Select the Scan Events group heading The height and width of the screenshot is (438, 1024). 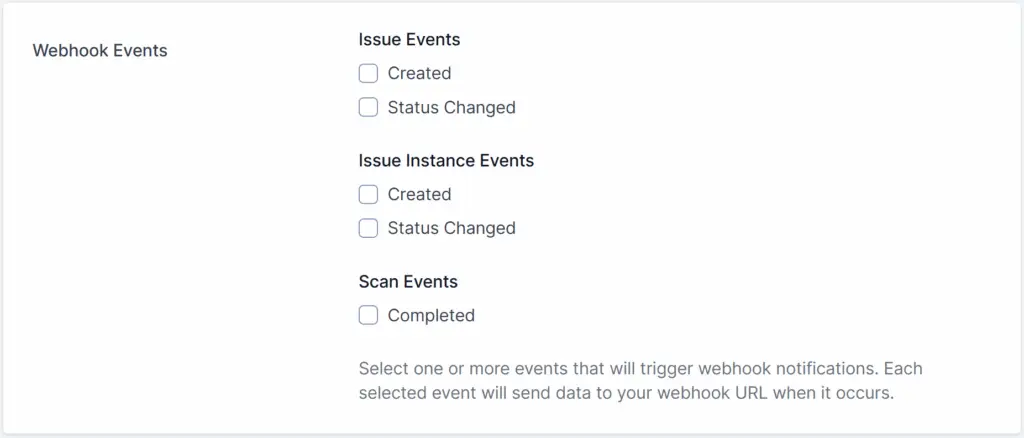click(x=408, y=282)
